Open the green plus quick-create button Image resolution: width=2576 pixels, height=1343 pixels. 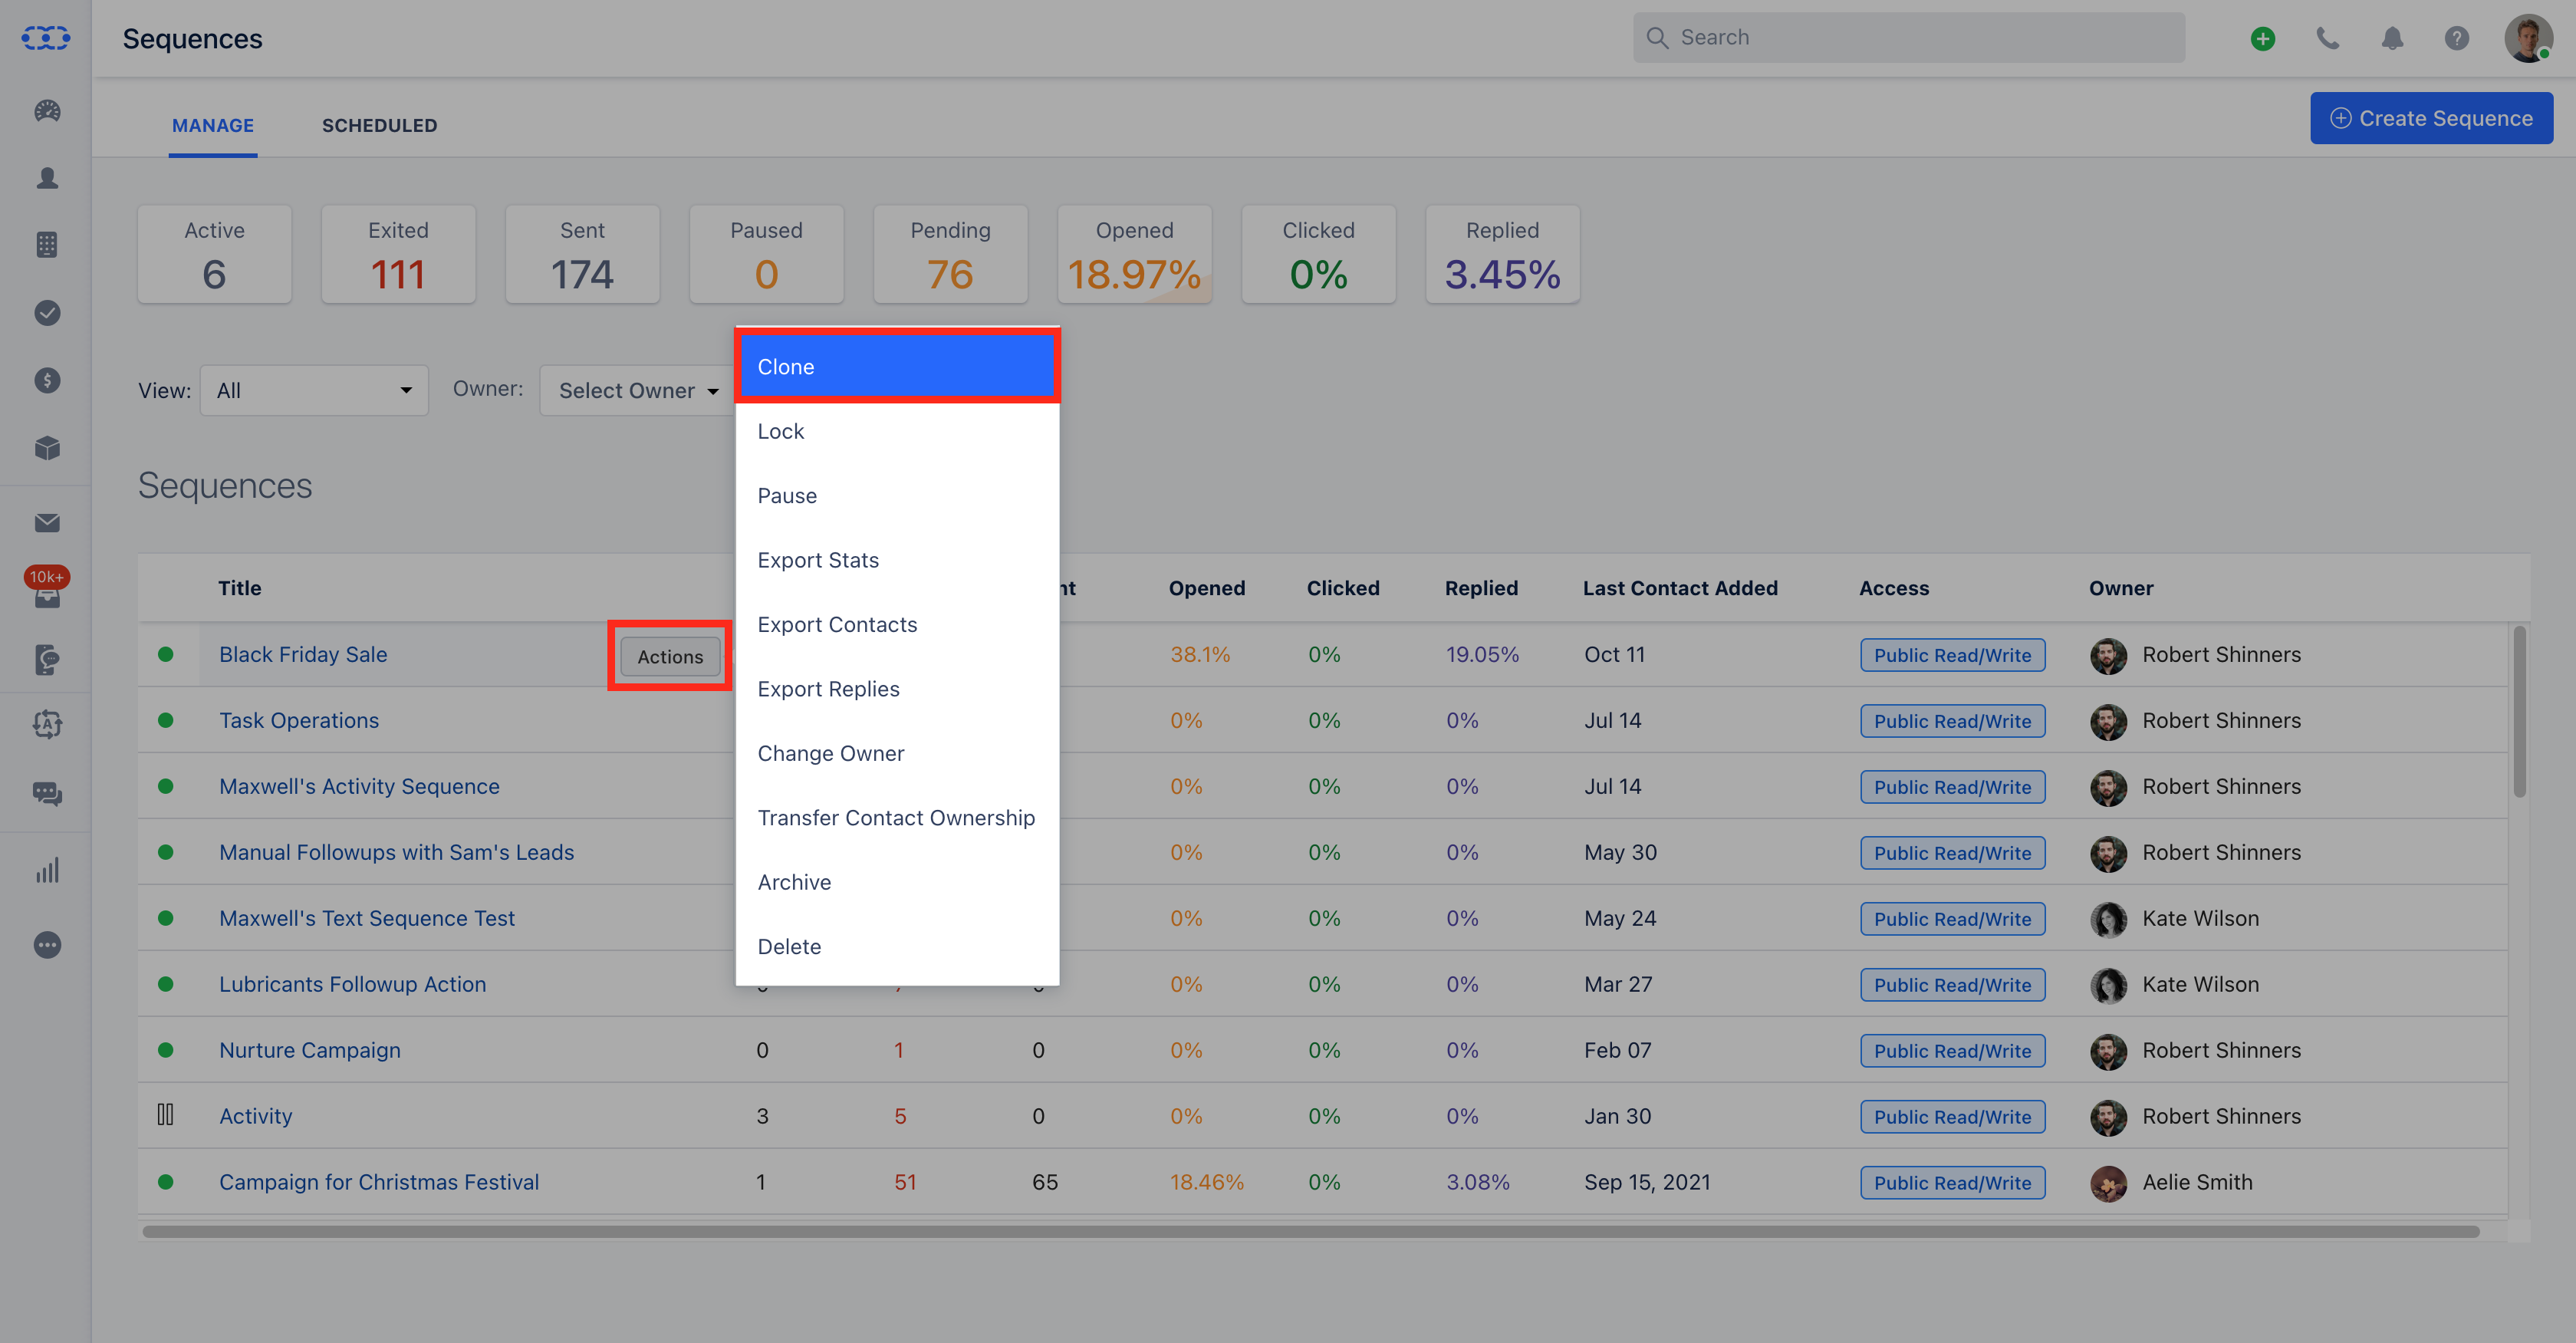point(2263,38)
